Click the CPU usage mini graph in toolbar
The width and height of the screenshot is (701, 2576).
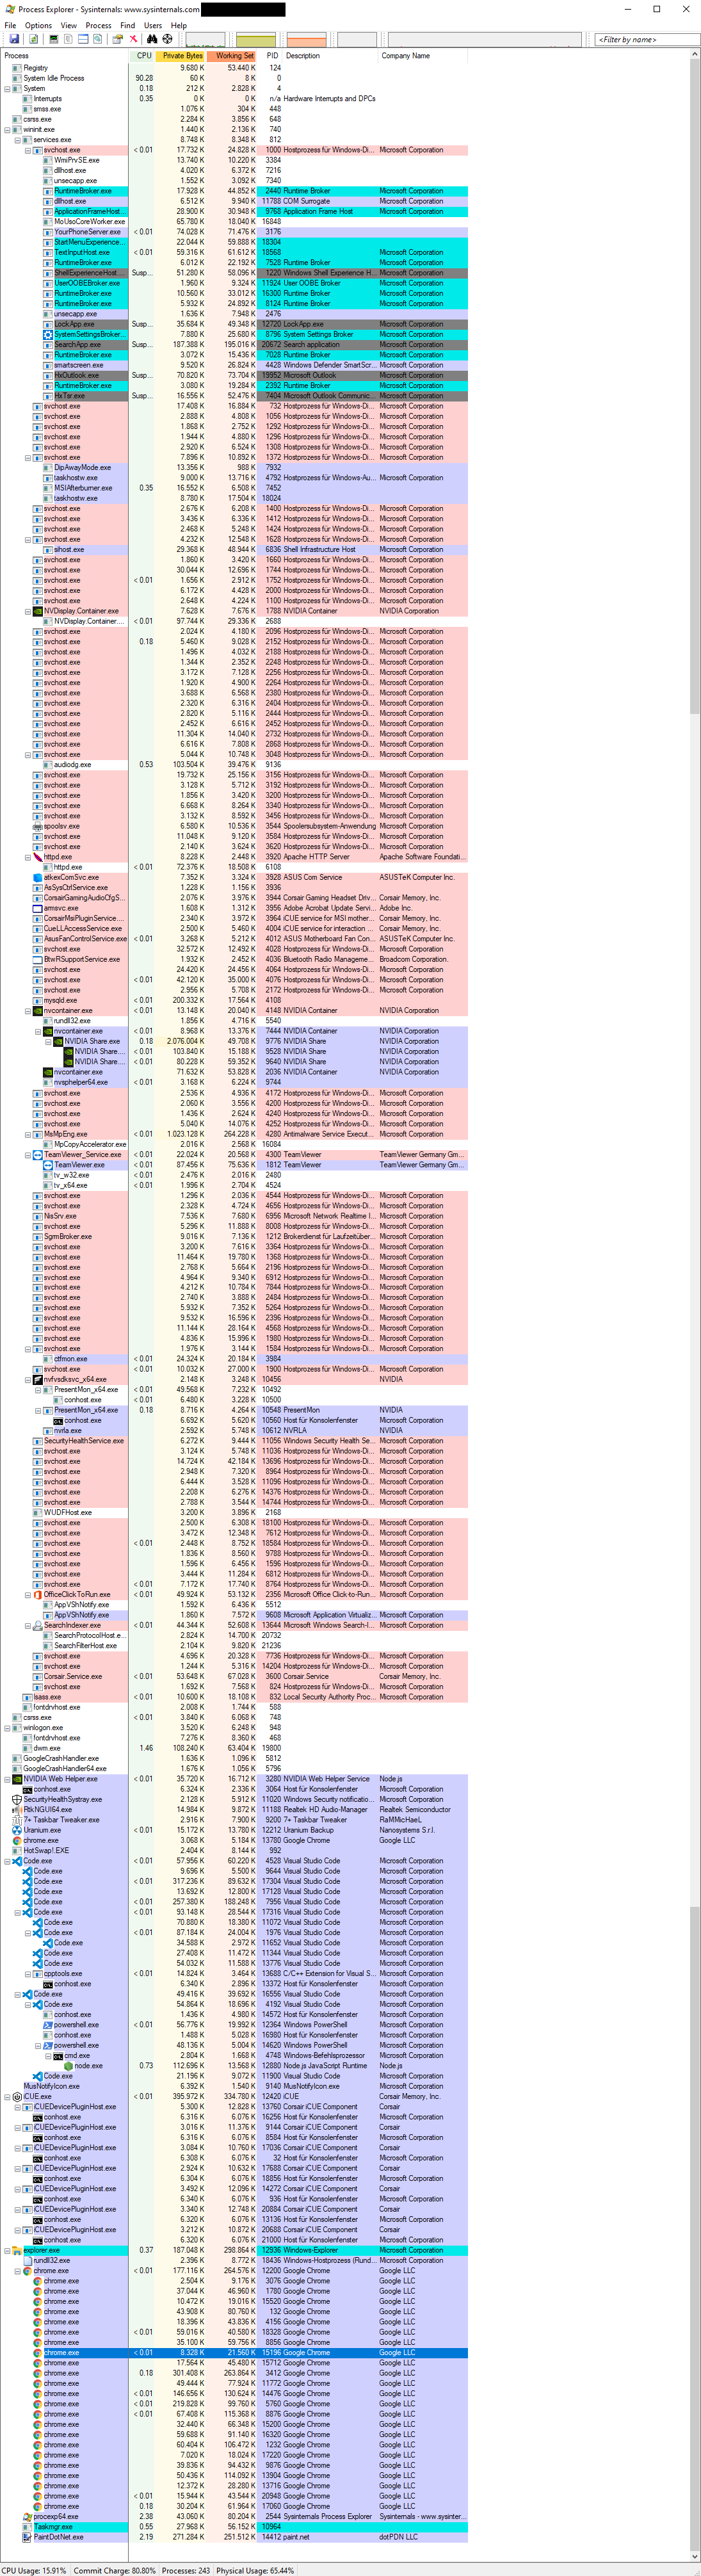tap(205, 39)
